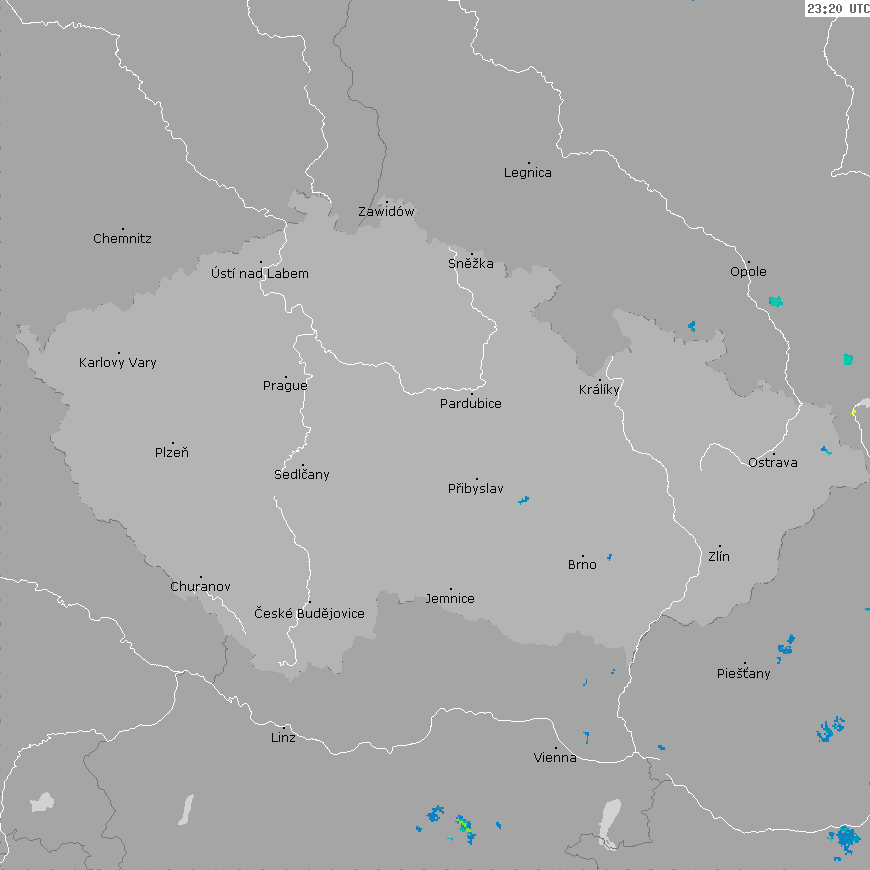Click the lightning cluster above Piešťany
Screen dimensions: 870x870
click(x=787, y=643)
